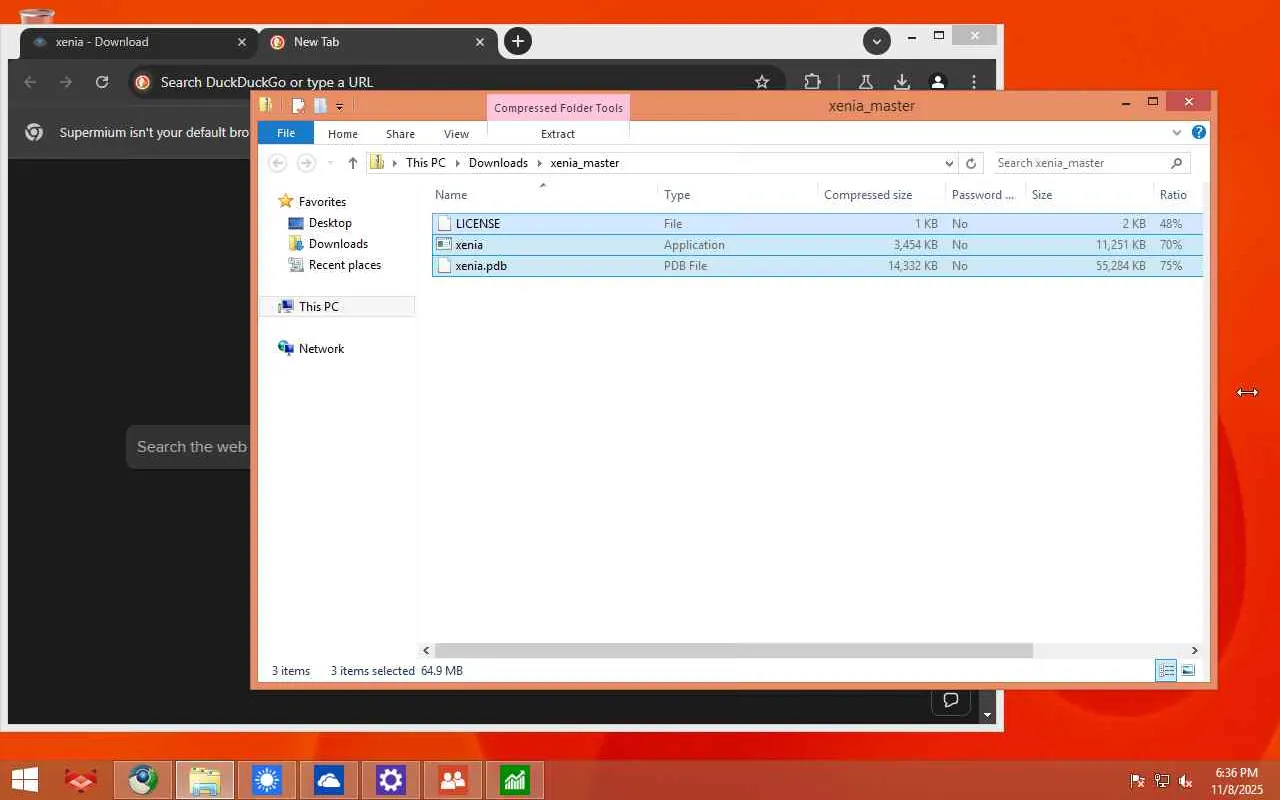The width and height of the screenshot is (1280, 800).
Task: Open the Finance app from taskbar
Action: click(514, 780)
